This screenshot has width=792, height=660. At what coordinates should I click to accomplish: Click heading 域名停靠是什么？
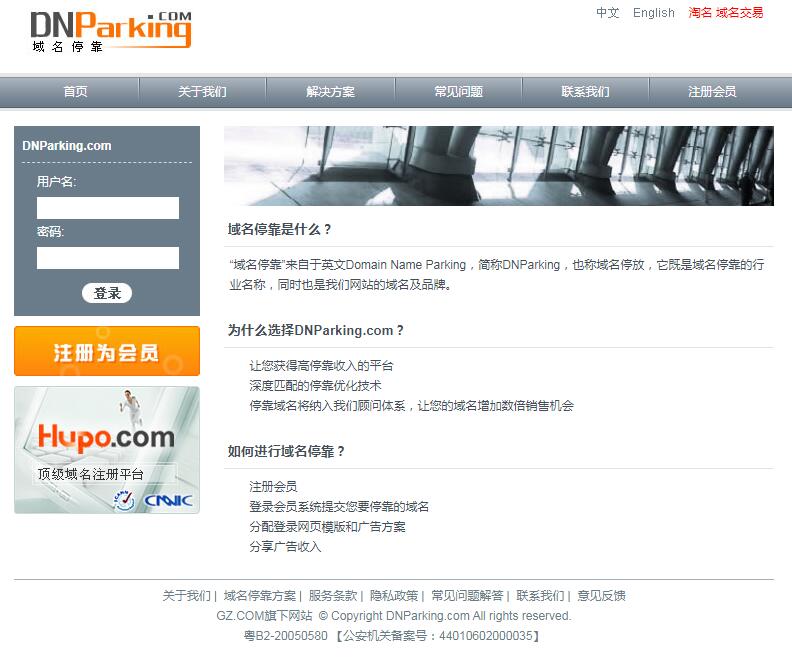(279, 230)
